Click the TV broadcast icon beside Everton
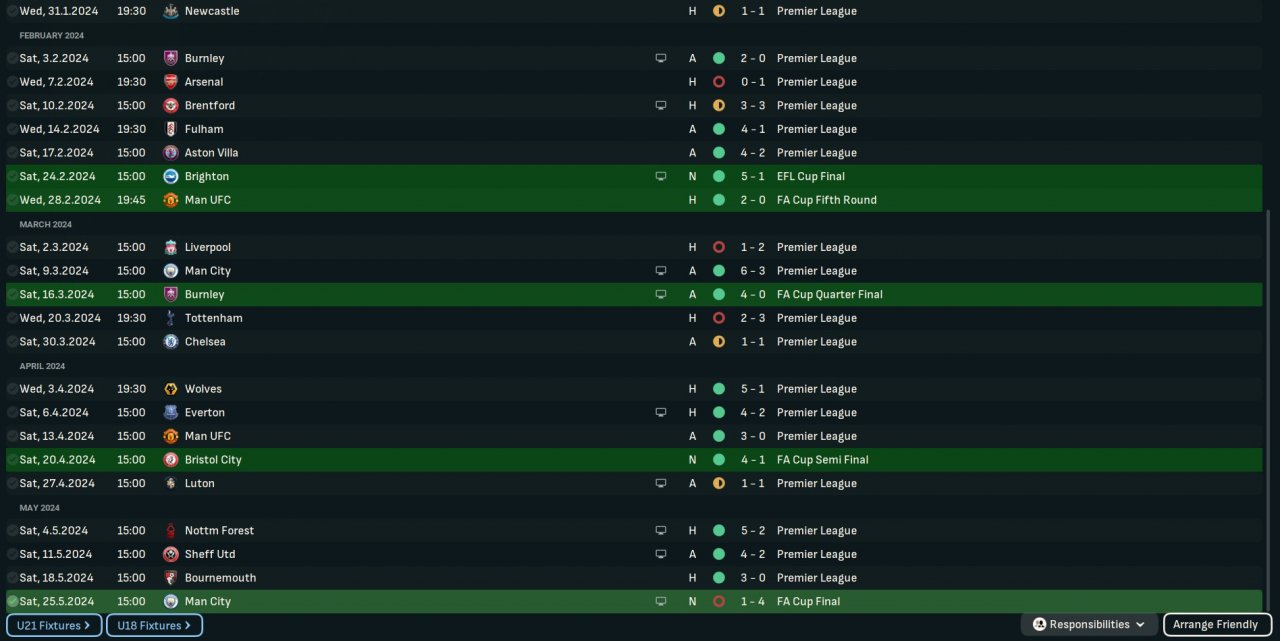Viewport: 1280px width, 641px height. tap(660, 412)
